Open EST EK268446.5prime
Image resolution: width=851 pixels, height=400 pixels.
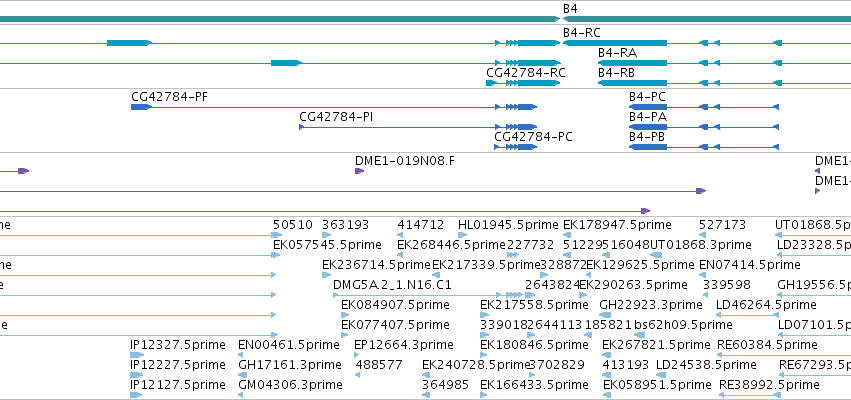[x=452, y=245]
